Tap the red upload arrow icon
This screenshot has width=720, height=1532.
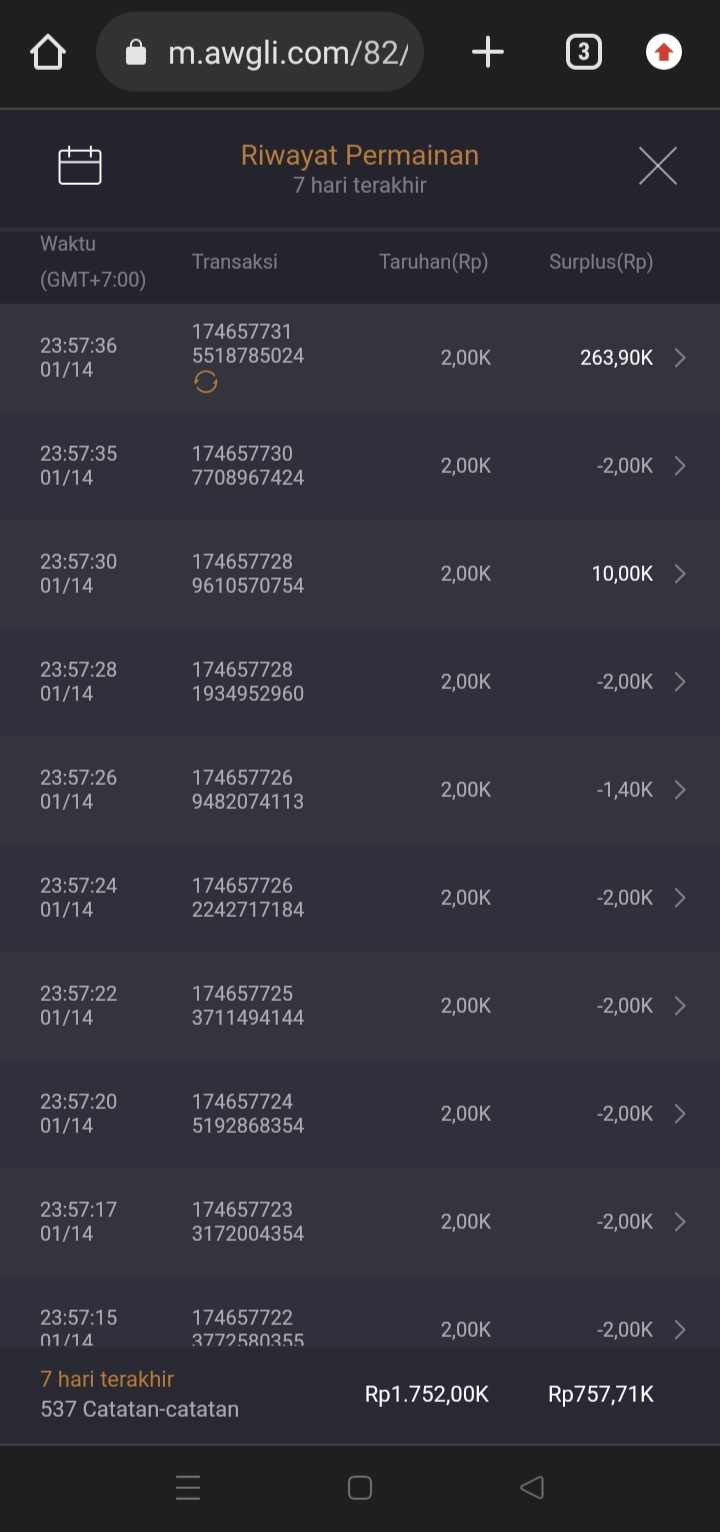[x=664, y=52]
